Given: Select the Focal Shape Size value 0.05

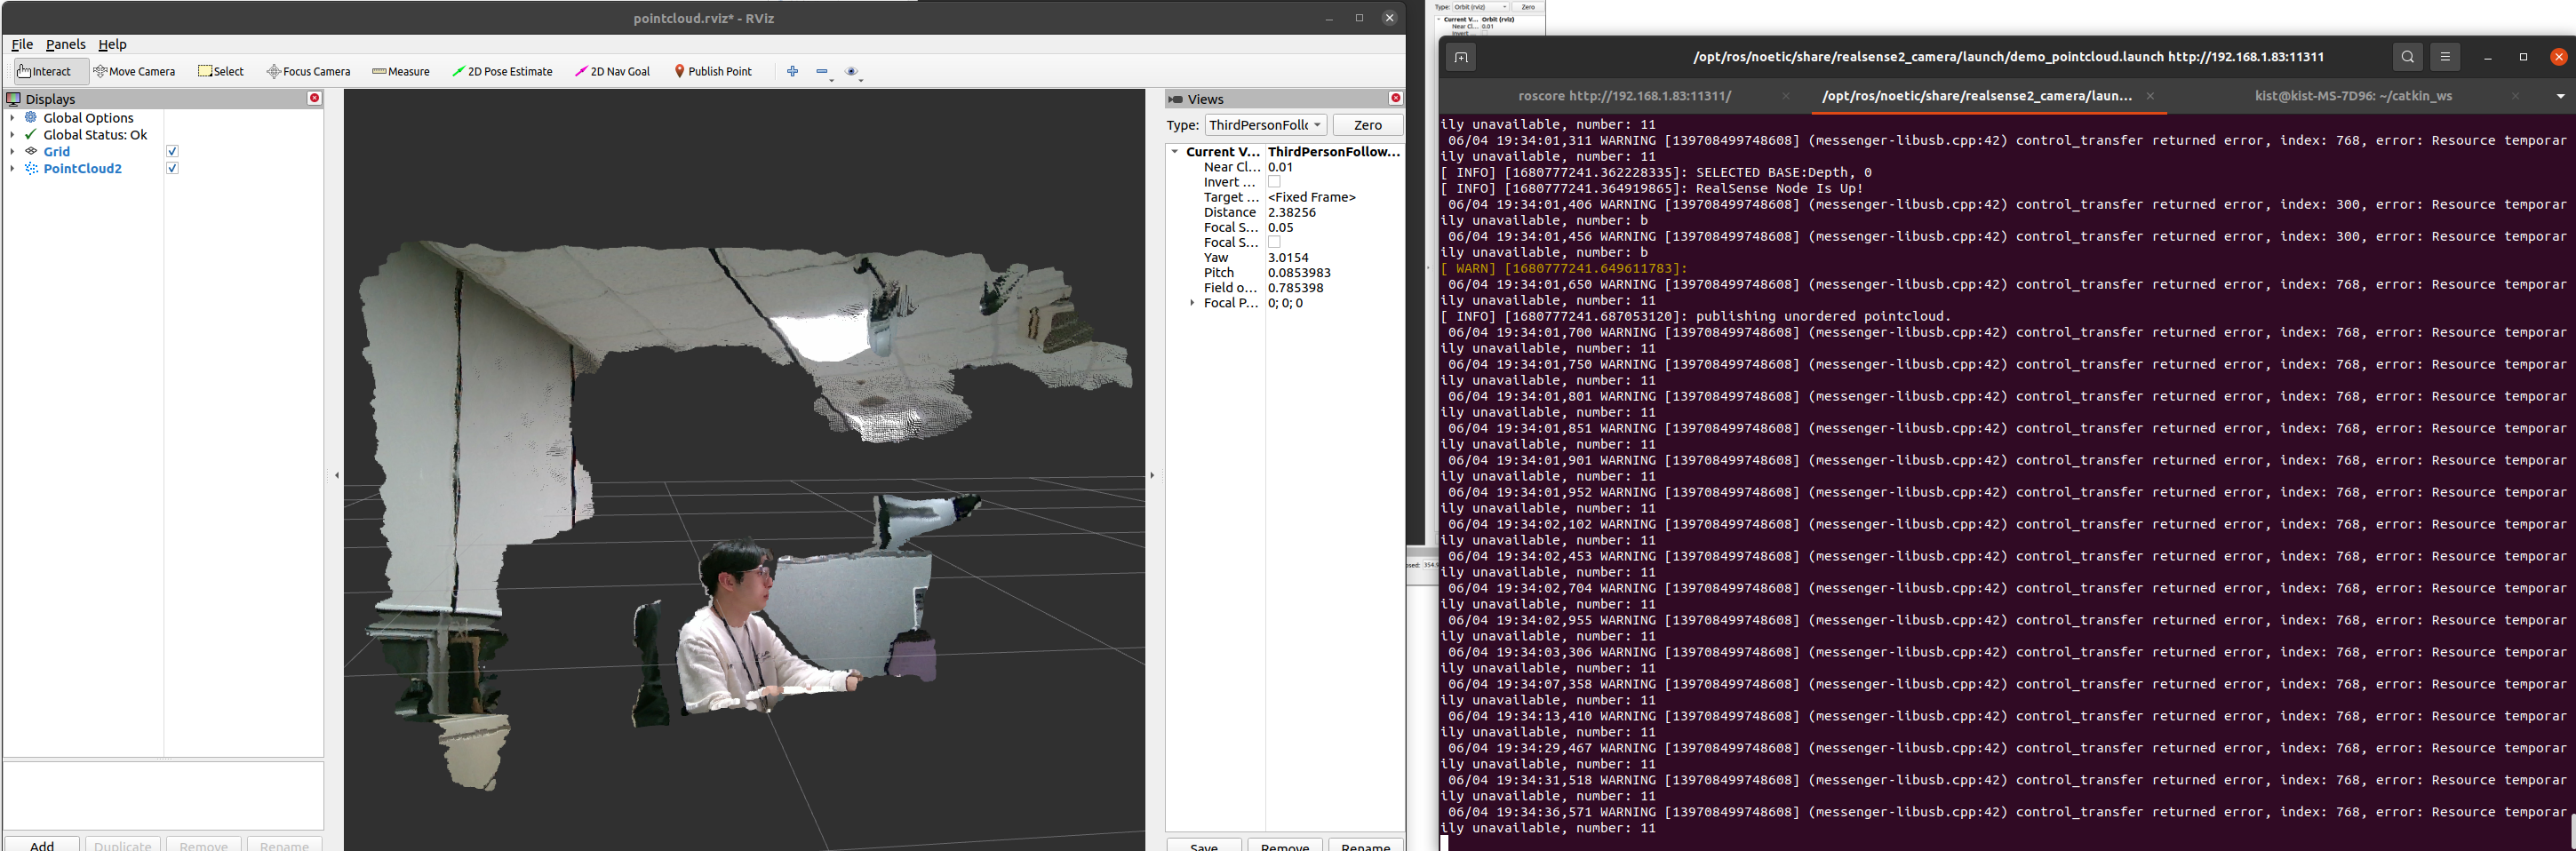Looking at the screenshot, I should (x=1281, y=227).
